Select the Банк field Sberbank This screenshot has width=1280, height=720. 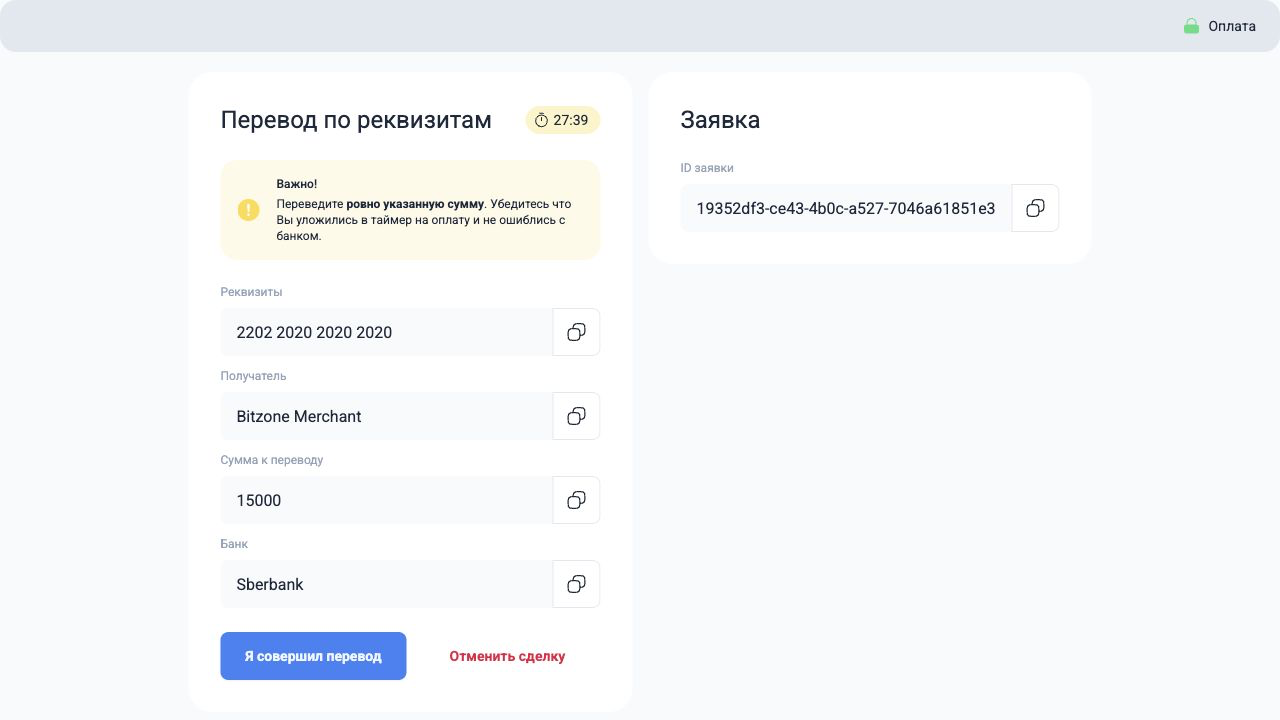(x=386, y=584)
